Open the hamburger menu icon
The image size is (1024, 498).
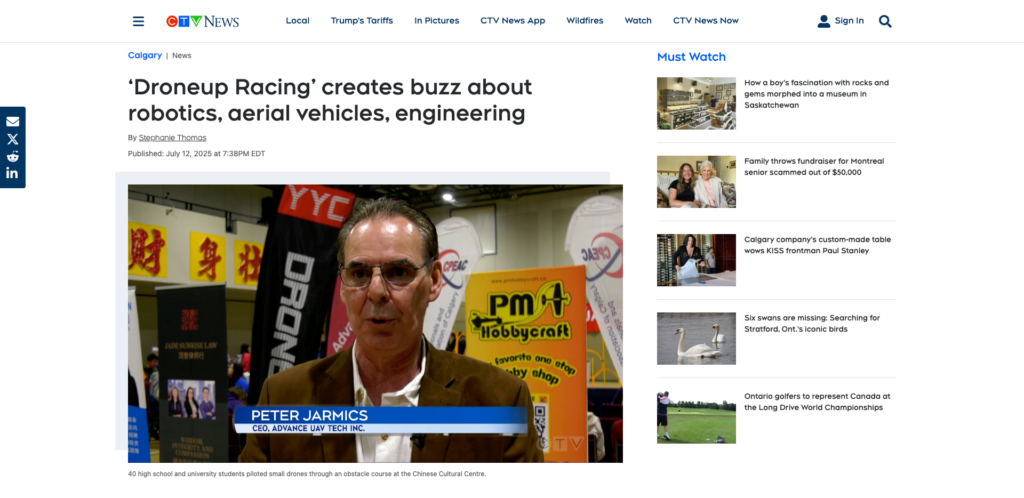tap(138, 21)
